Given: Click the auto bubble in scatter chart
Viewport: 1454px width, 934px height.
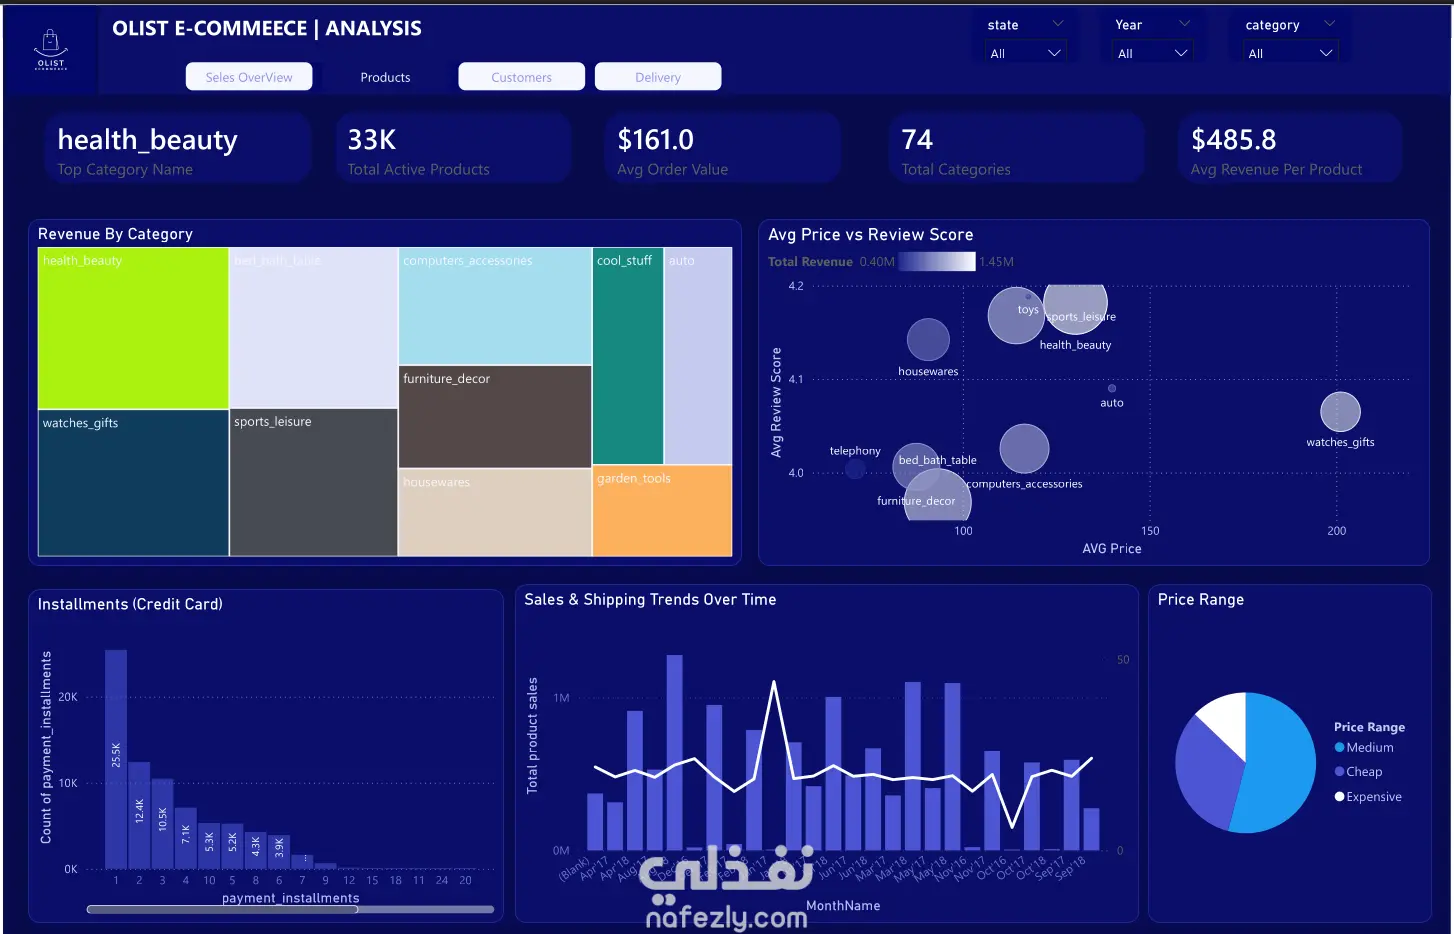Looking at the screenshot, I should click(1112, 388).
